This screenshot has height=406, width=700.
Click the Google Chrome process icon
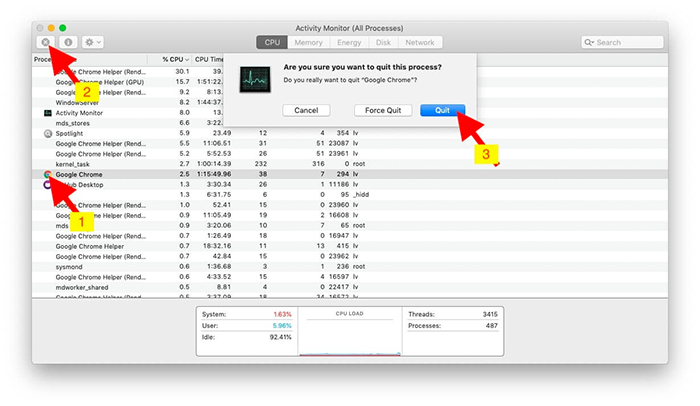tap(48, 175)
